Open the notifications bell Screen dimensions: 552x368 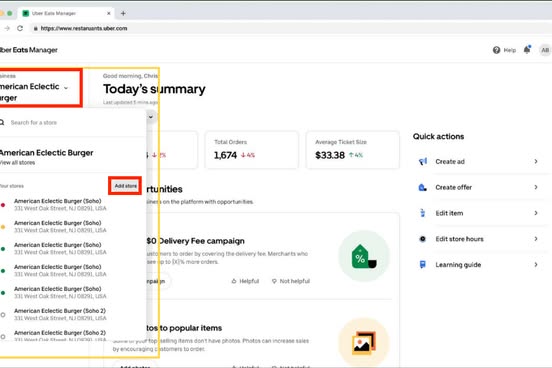point(527,50)
